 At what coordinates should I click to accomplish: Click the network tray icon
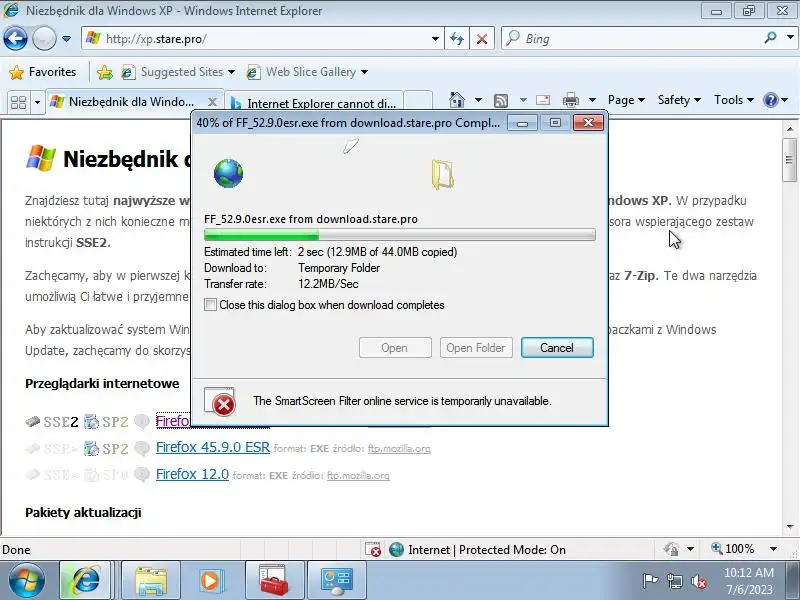[x=674, y=581]
